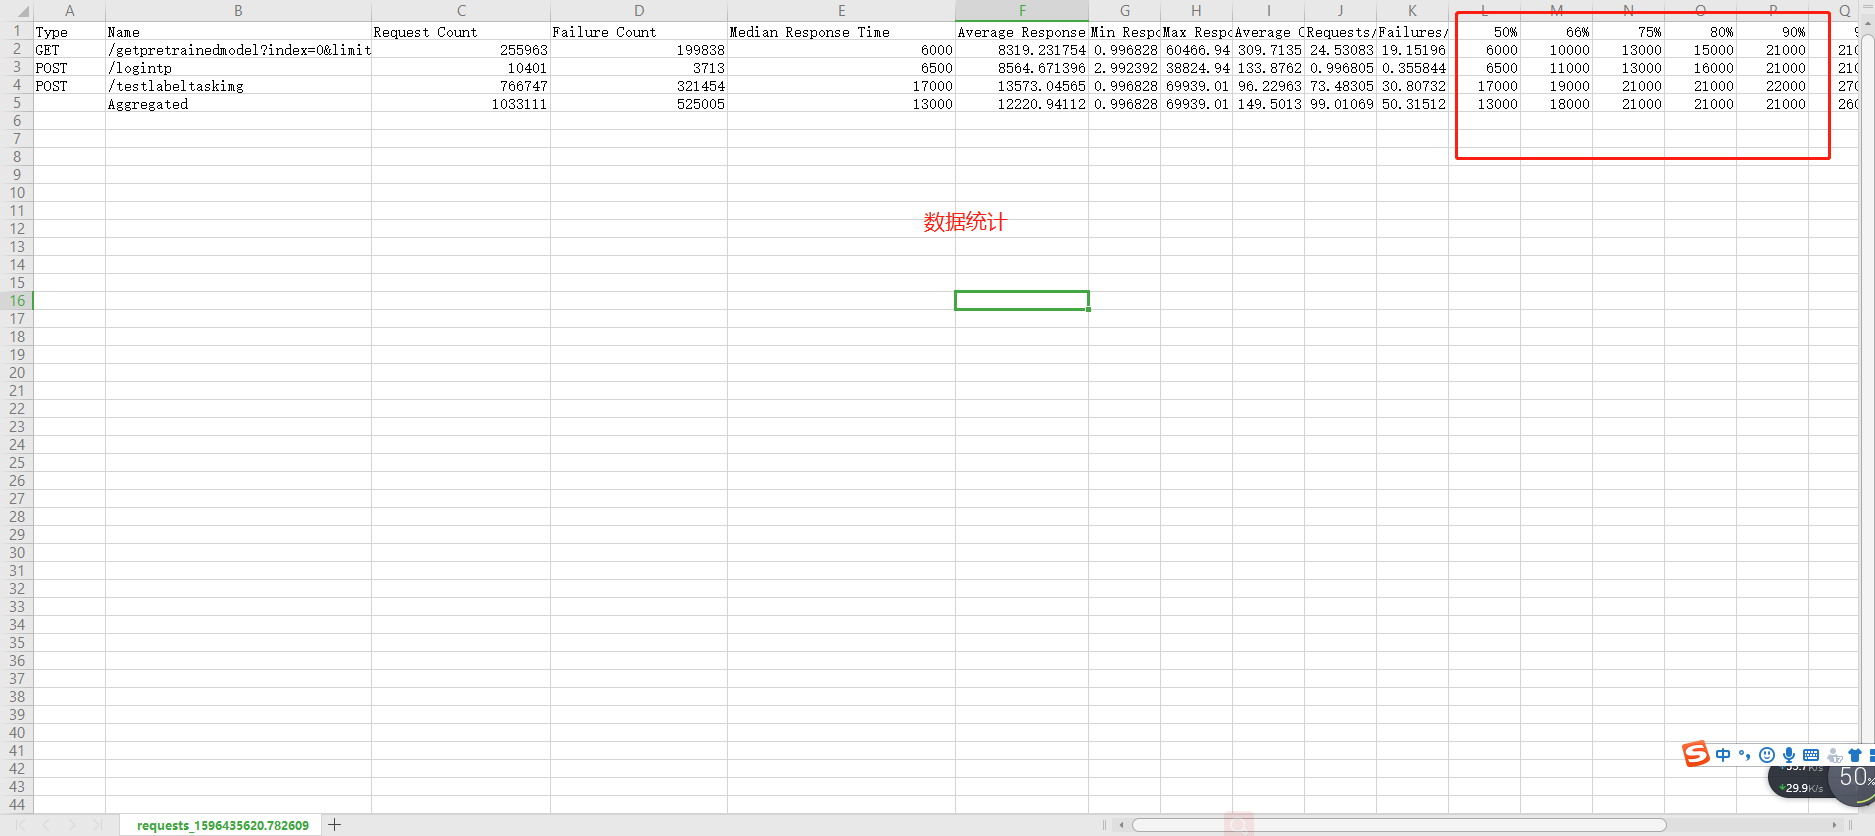Click horizontal scrollbar right arrow
This screenshot has height=836, width=1875.
coord(1835,825)
